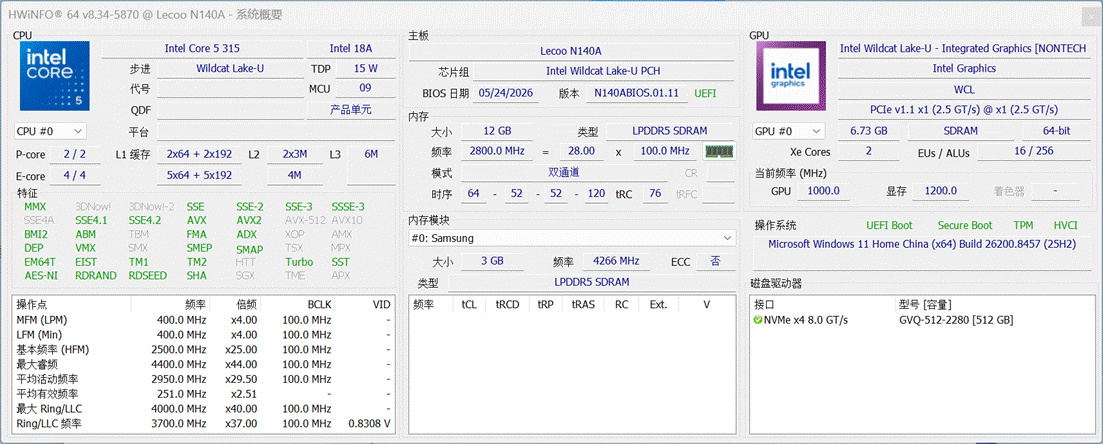
Task: Click the greyed AVX-512 feature label
Action: [x=305, y=220]
